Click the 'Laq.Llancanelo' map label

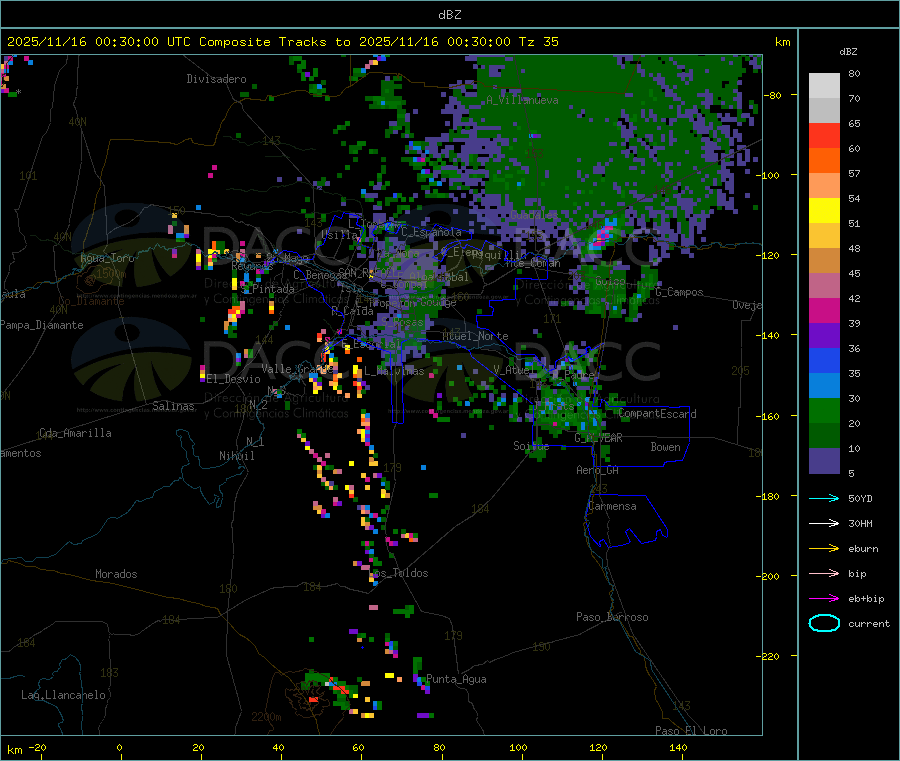[x=63, y=695]
